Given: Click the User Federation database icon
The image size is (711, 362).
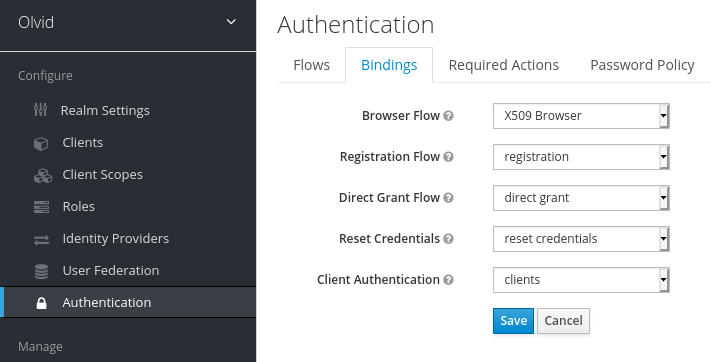Looking at the screenshot, I should (41, 271).
